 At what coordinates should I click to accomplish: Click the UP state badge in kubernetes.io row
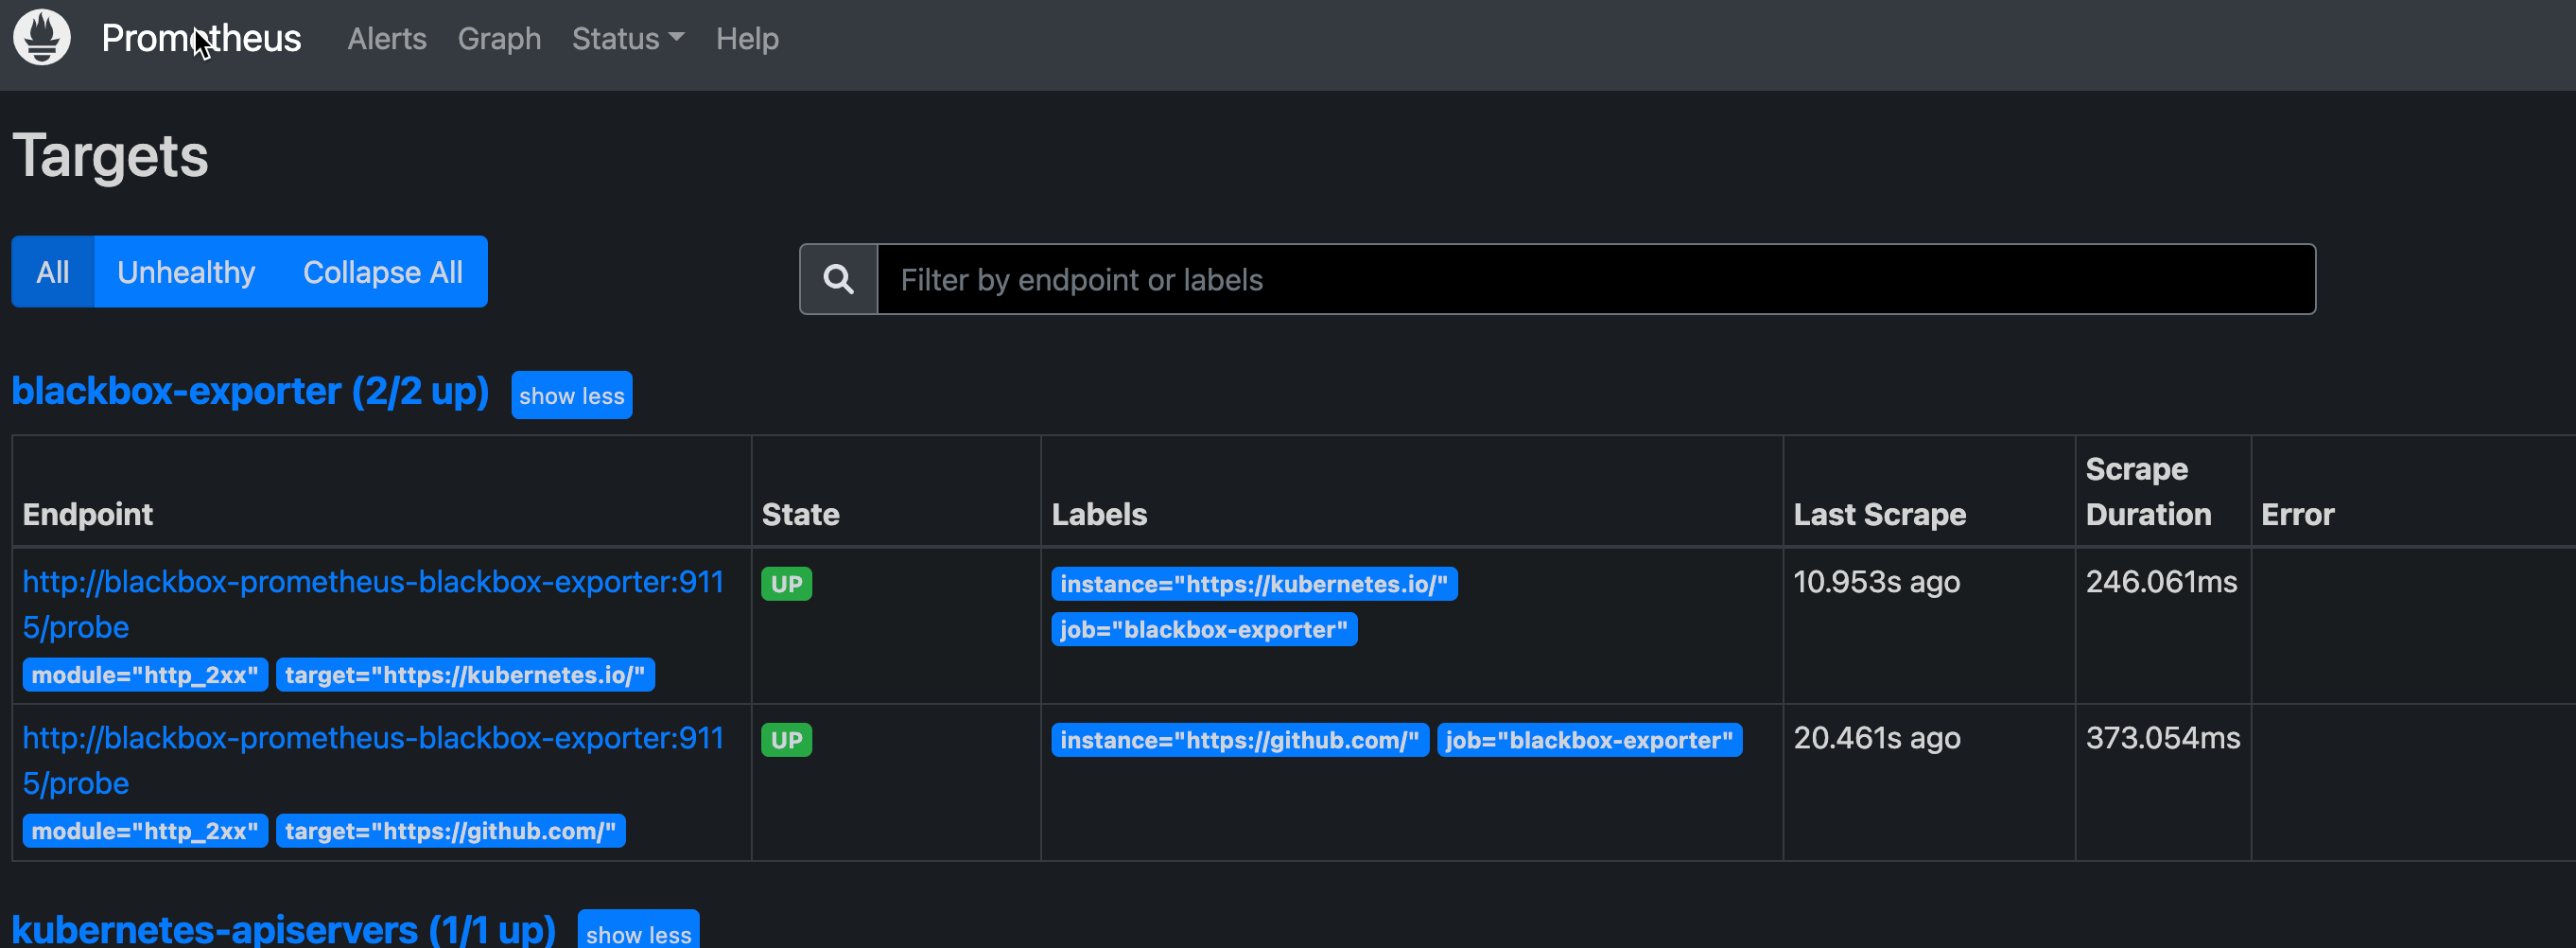click(787, 584)
